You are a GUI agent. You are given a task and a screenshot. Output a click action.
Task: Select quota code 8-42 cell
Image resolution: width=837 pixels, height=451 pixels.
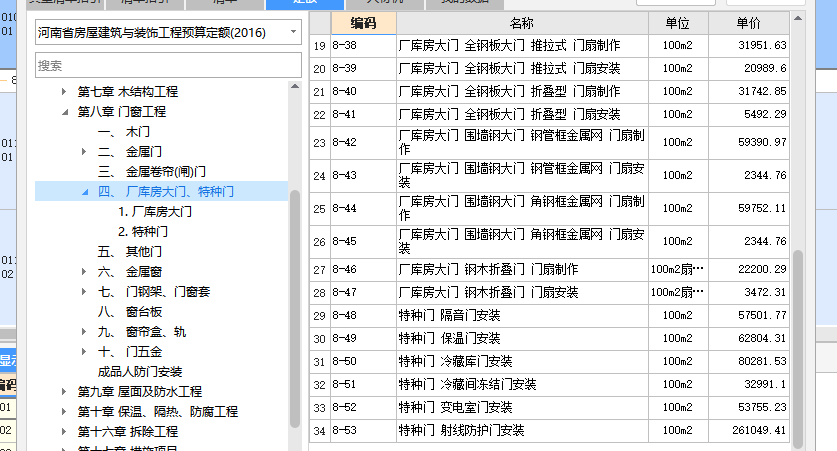coord(363,143)
